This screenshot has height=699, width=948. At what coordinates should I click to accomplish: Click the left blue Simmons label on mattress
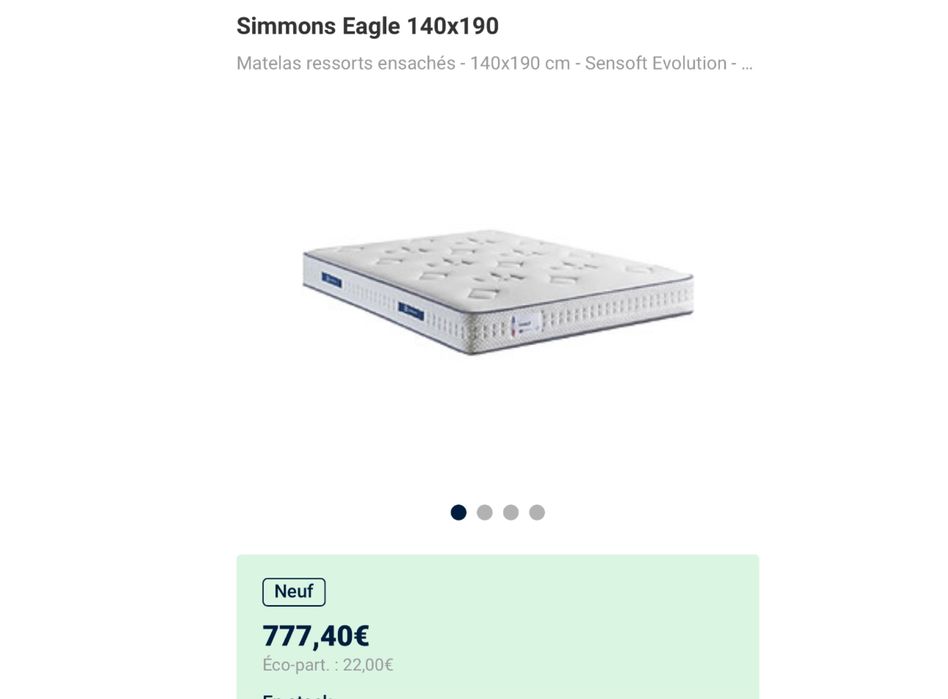(332, 281)
